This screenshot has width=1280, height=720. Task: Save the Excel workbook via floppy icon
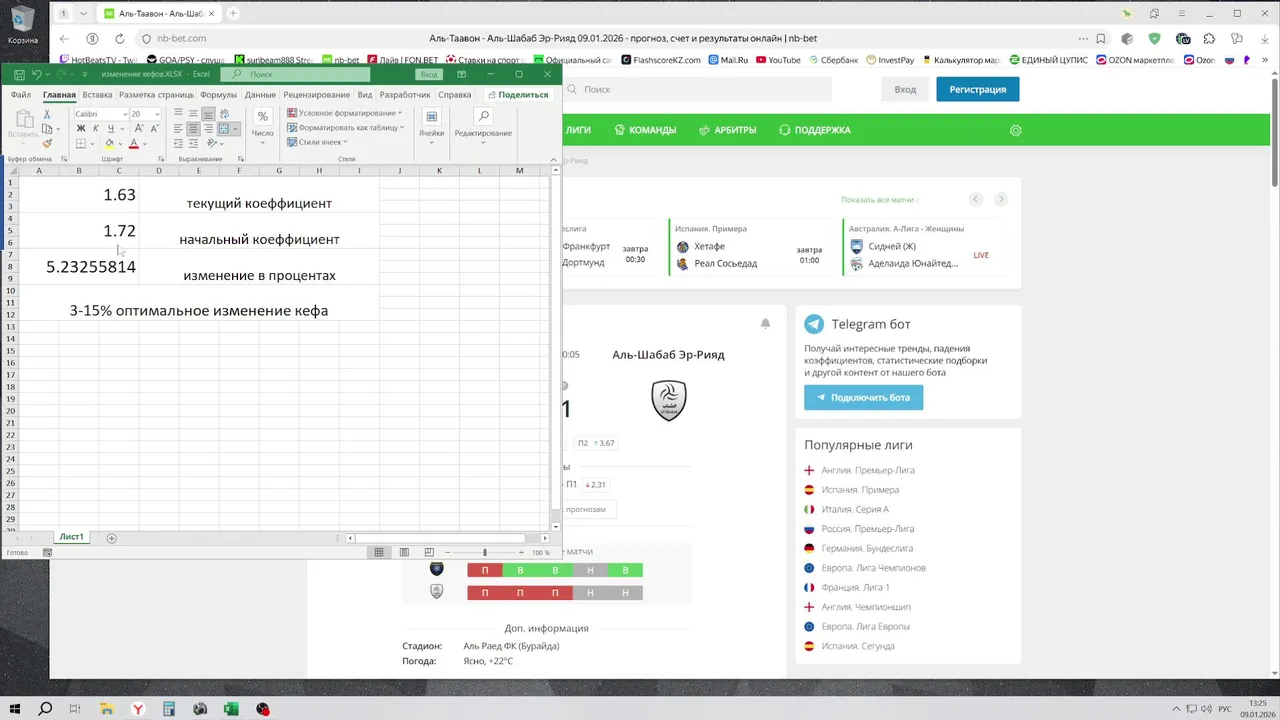coord(19,74)
